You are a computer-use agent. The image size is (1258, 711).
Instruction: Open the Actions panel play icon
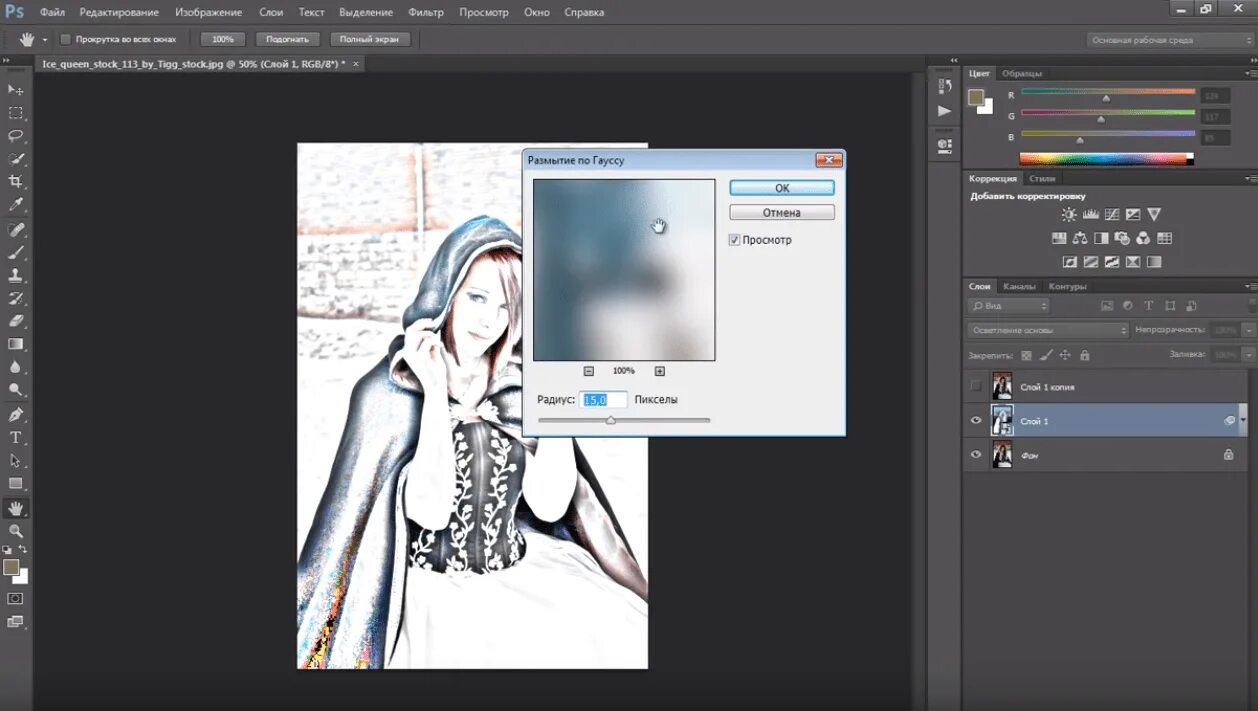tap(945, 111)
